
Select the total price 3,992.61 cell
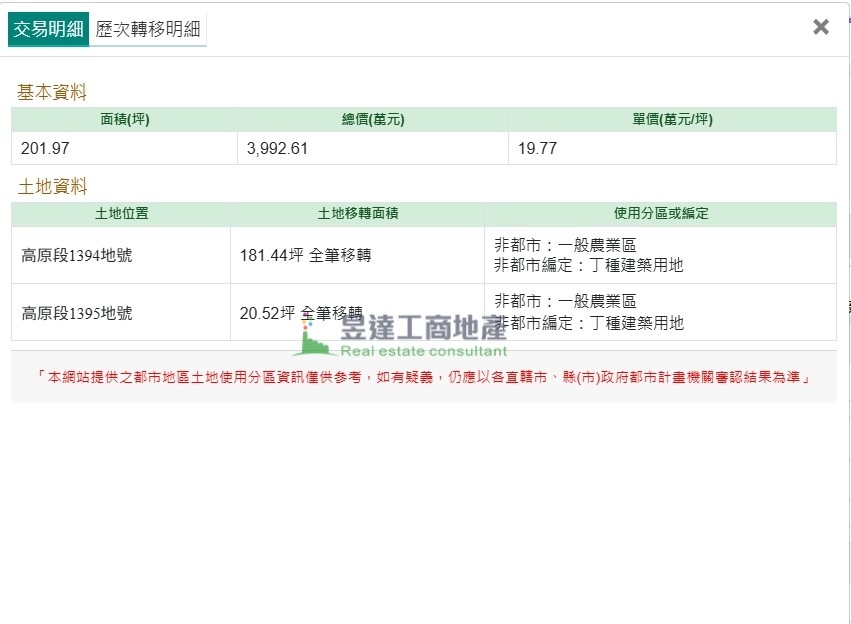[278, 148]
